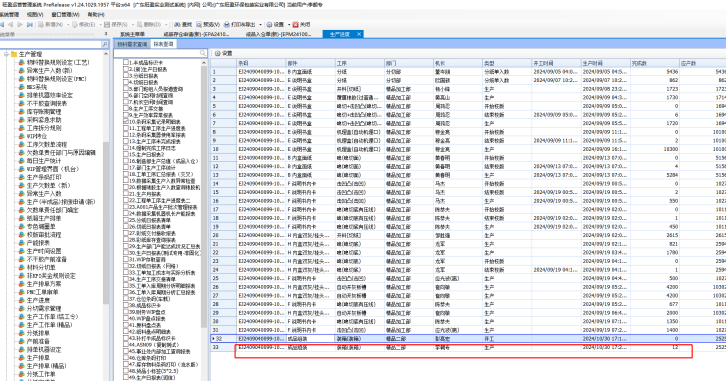Switch to the 系统主菜单 tab
This screenshot has width=727, height=381.
(133, 34)
